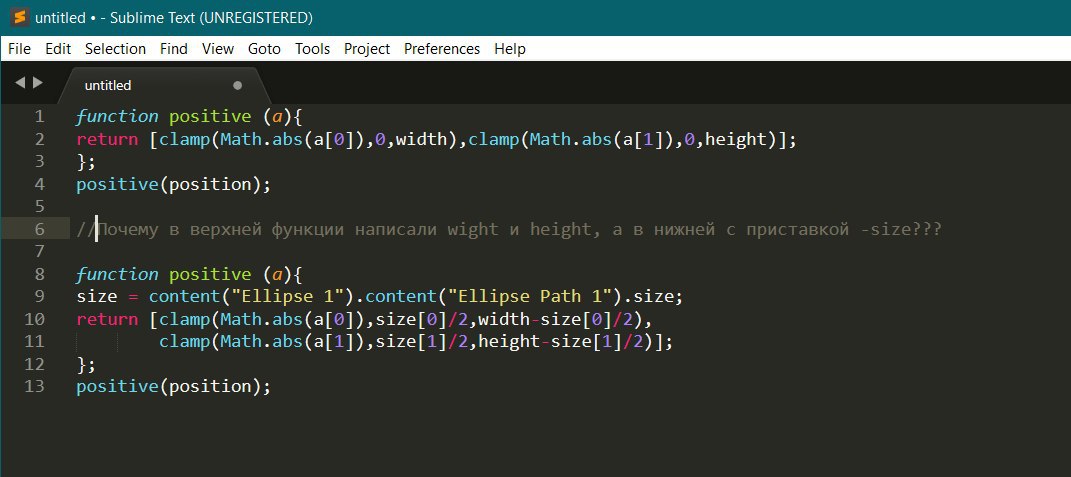
Task: Click line number 10 in gutter
Action: click(34, 319)
